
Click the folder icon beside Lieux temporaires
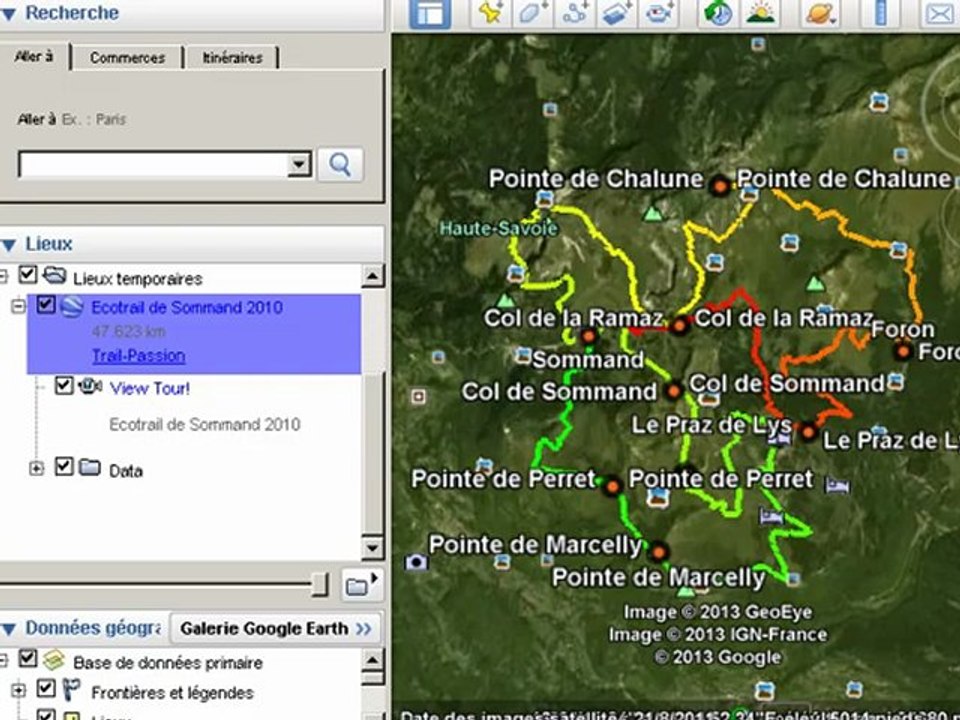[x=54, y=275]
